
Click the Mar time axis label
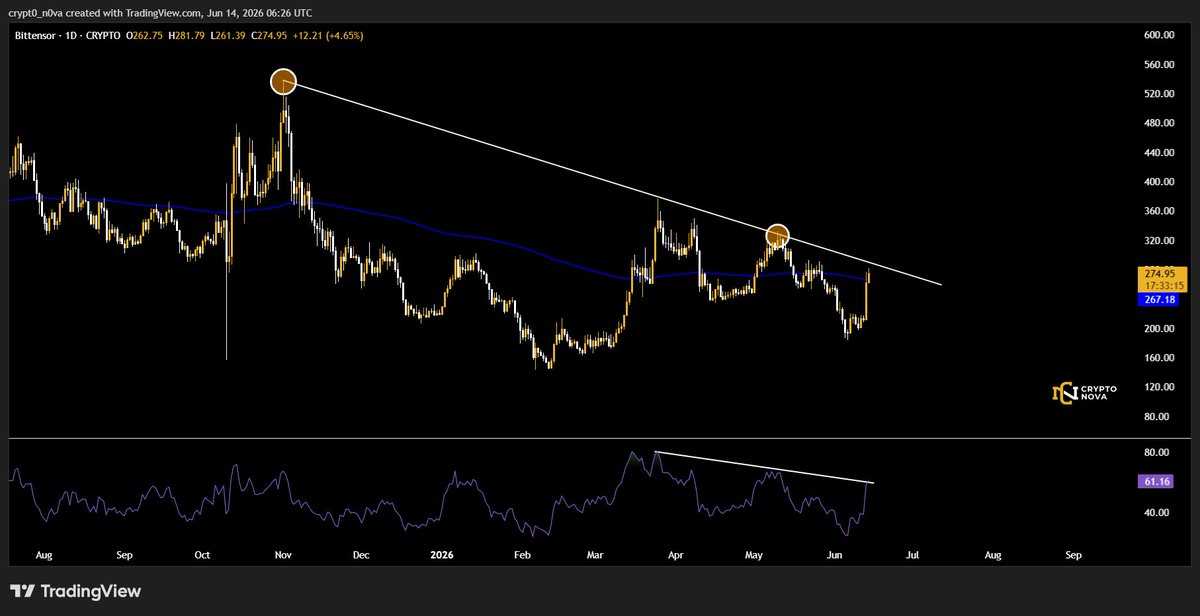coord(596,553)
